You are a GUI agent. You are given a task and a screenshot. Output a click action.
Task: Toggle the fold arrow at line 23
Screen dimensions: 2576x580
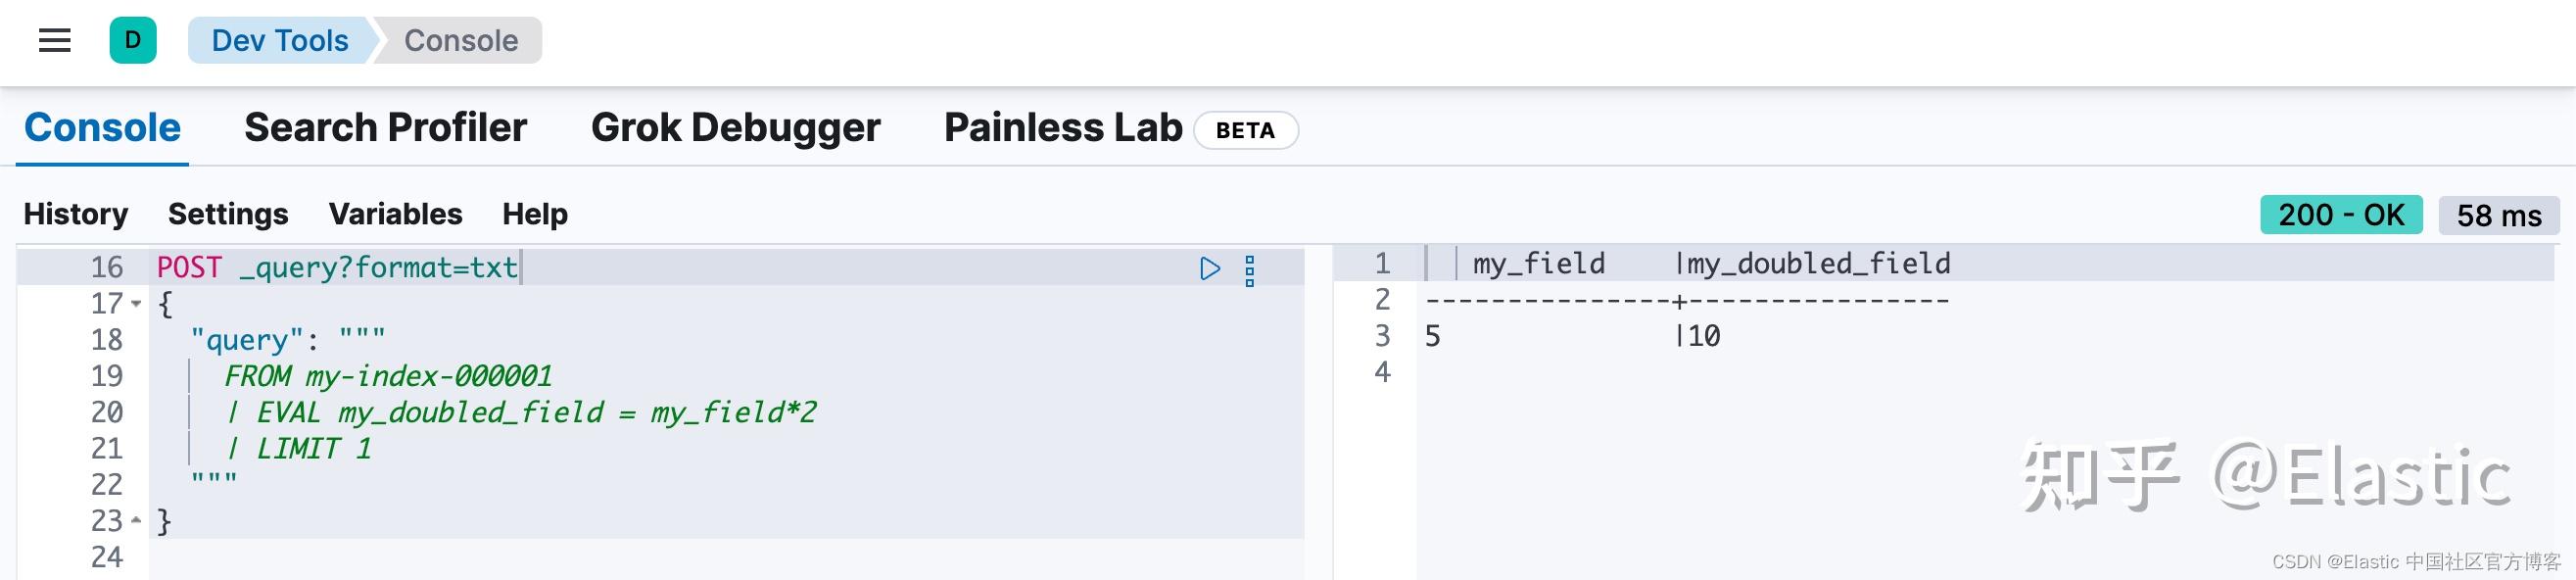pos(136,521)
